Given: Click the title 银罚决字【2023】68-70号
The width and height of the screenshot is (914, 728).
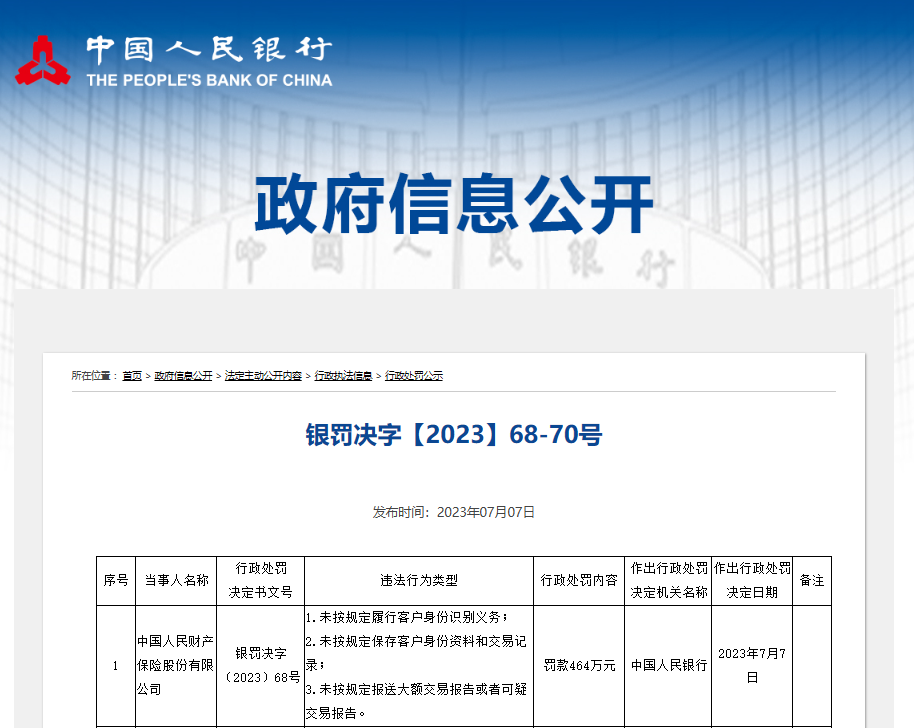Looking at the screenshot, I should tap(454, 435).
